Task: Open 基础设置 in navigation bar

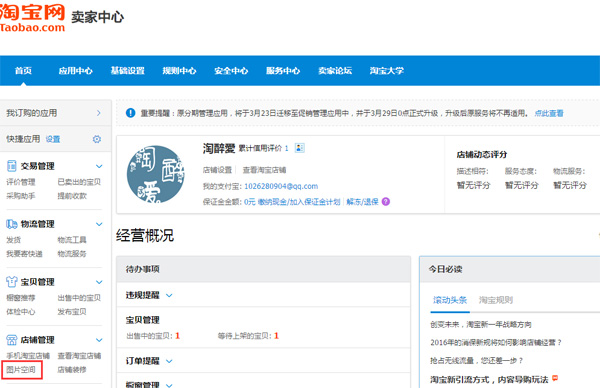Action: coord(127,70)
